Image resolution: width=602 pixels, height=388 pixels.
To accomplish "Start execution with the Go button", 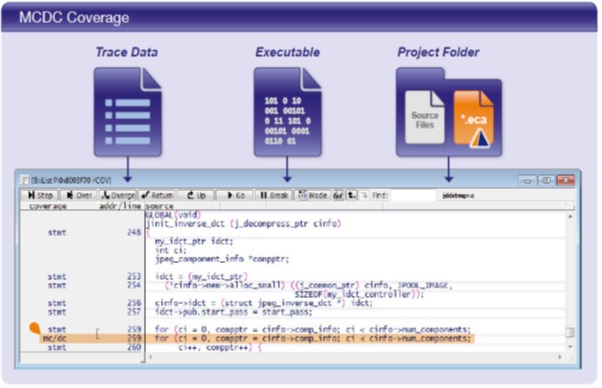I will pyautogui.click(x=235, y=195).
